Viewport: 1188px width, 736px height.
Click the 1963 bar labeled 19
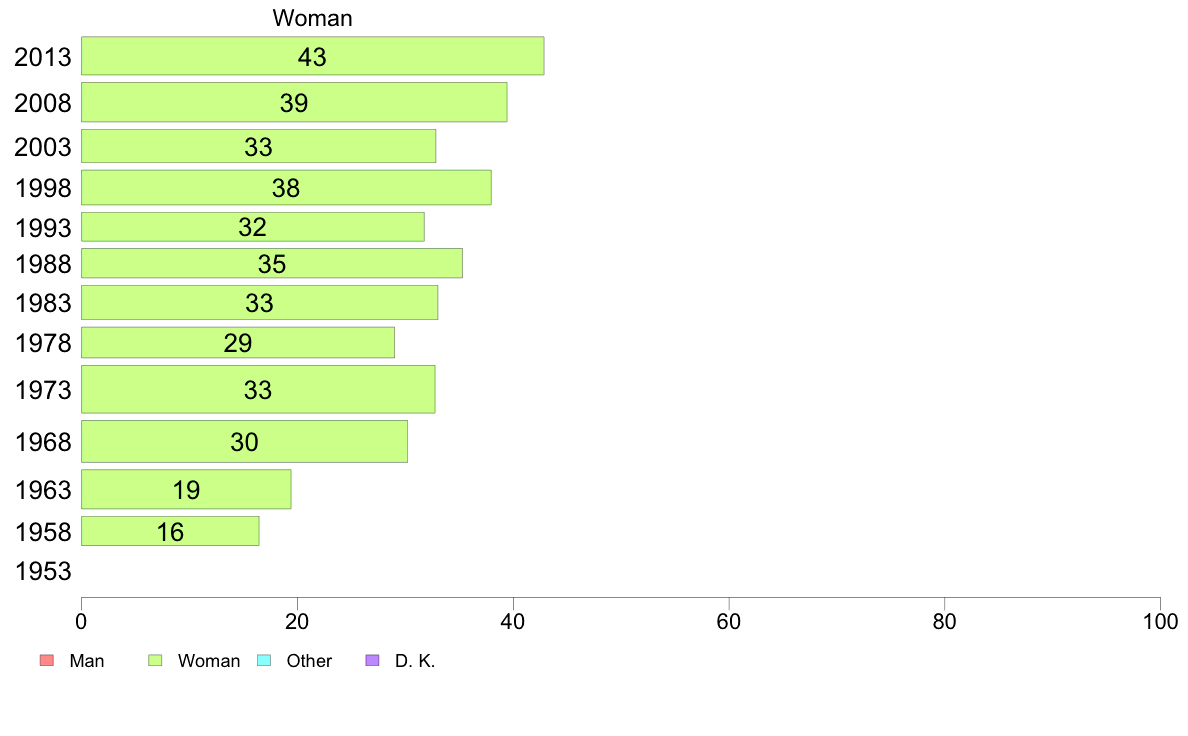point(186,489)
